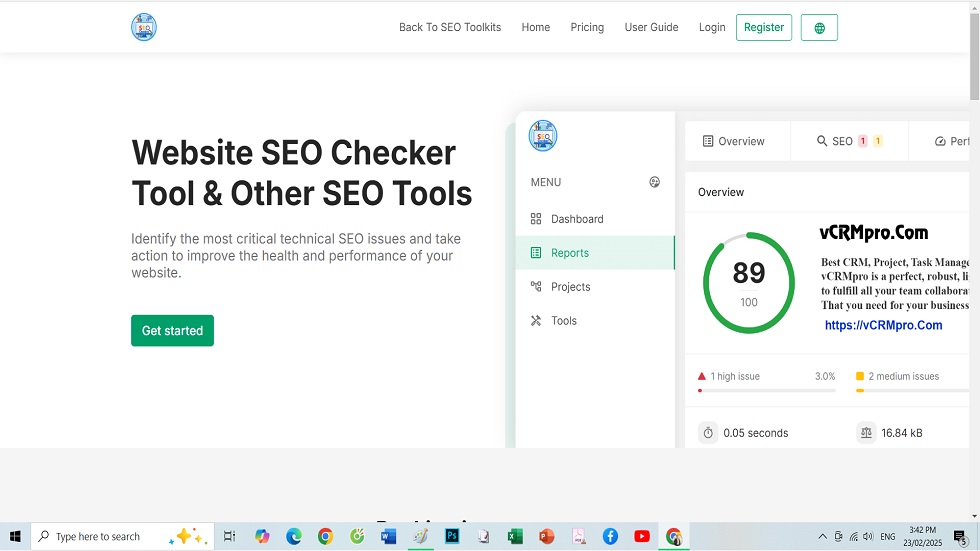
Task: Open the language globe selector
Action: coord(819,28)
